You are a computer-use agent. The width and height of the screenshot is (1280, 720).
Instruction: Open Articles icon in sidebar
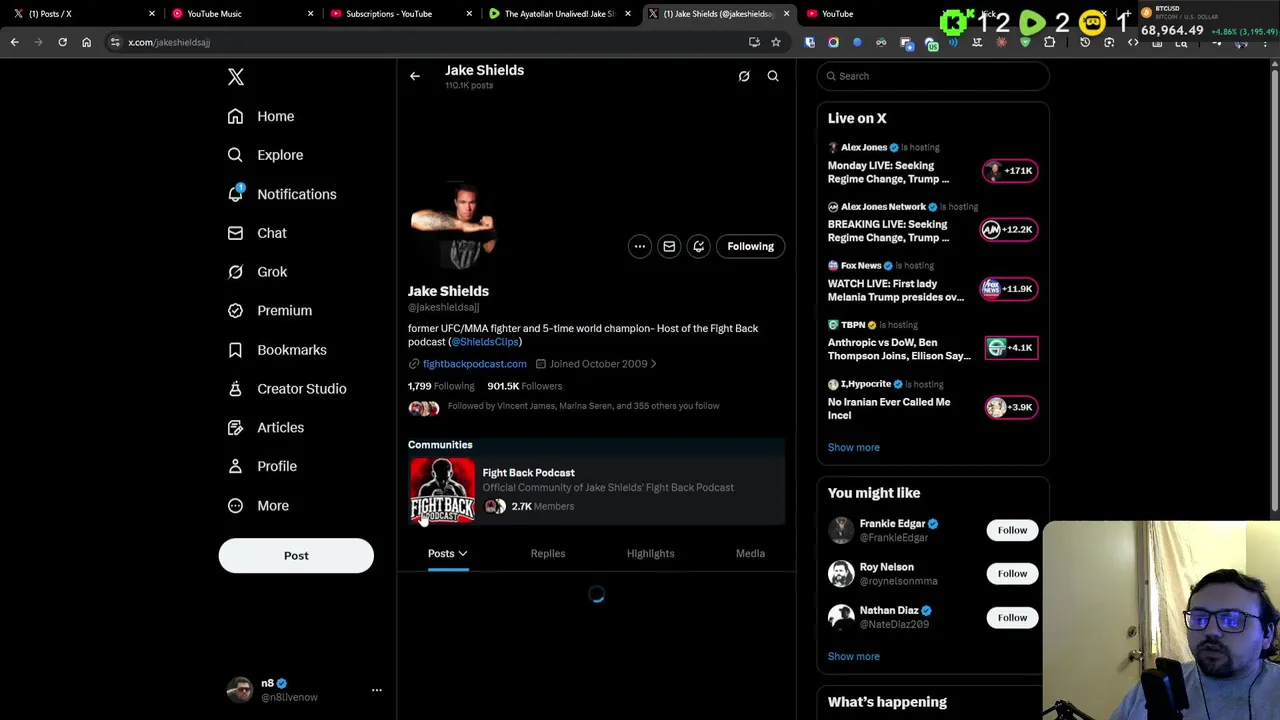point(235,427)
